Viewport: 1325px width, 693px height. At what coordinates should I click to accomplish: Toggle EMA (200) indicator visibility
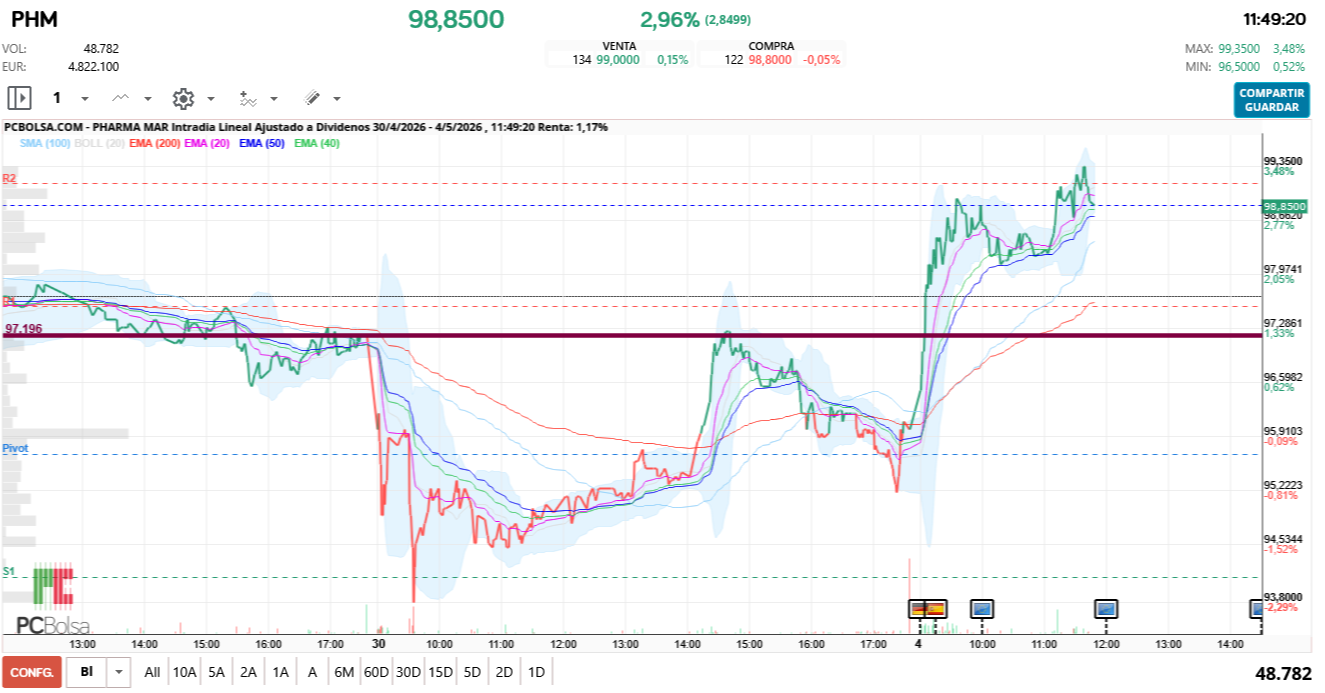click(x=155, y=144)
